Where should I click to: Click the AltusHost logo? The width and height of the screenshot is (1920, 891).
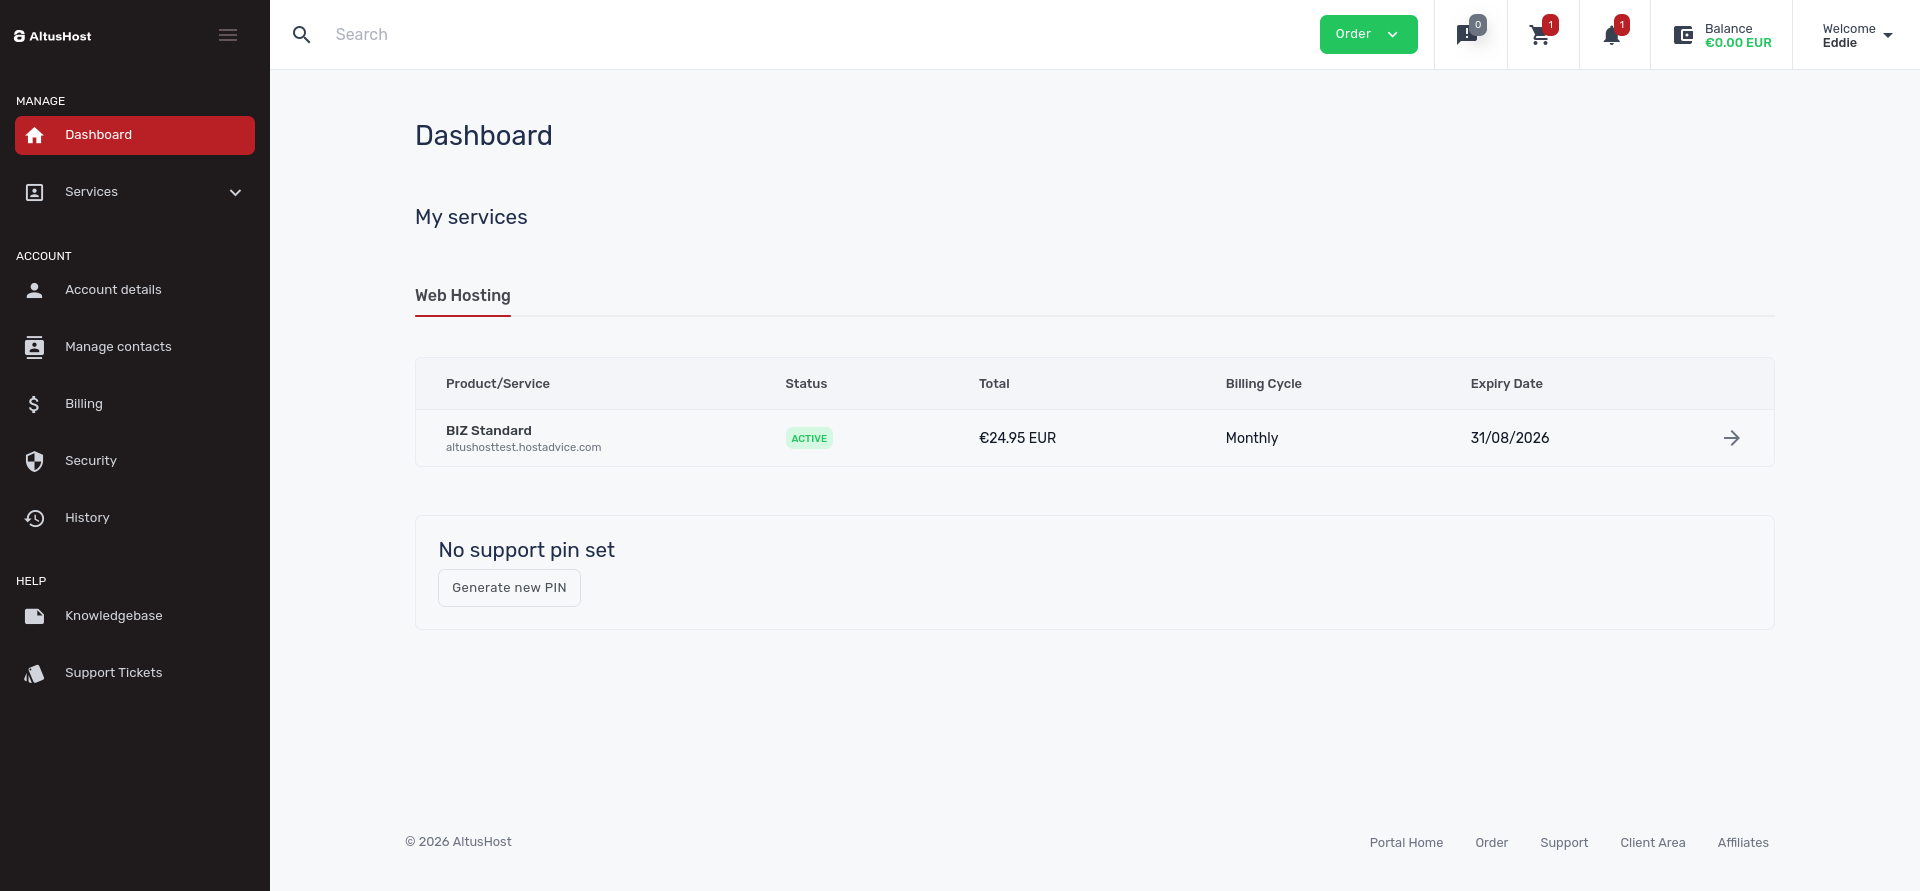coord(53,36)
